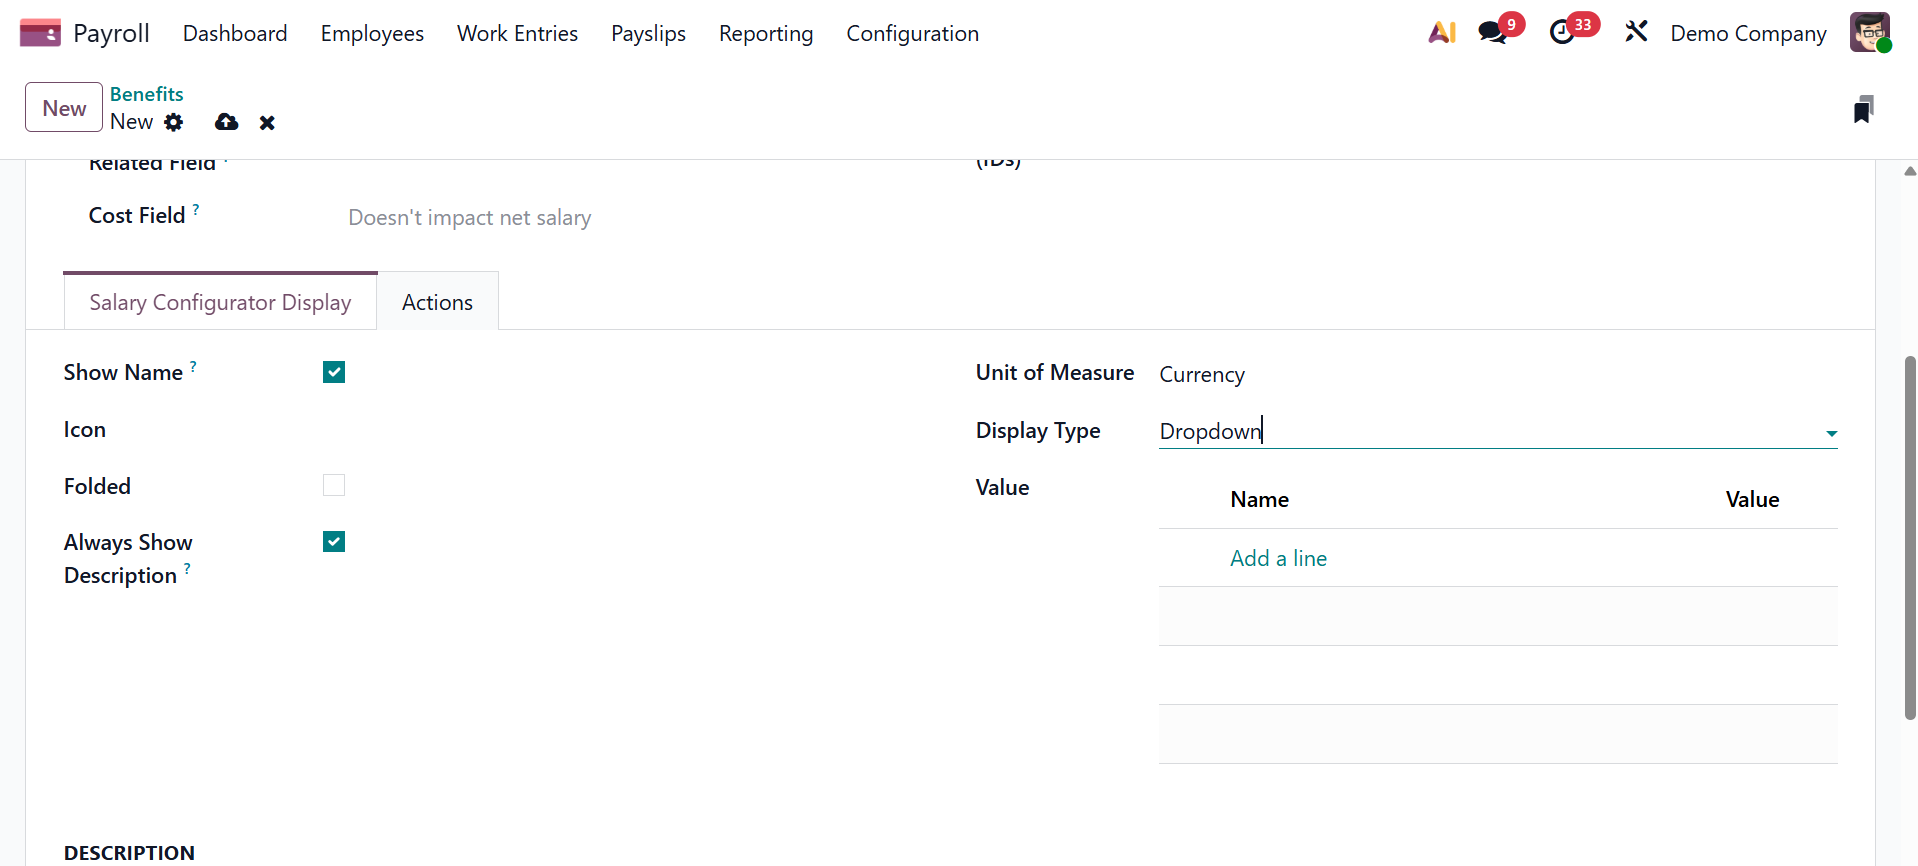Click the New record button

click(x=64, y=108)
